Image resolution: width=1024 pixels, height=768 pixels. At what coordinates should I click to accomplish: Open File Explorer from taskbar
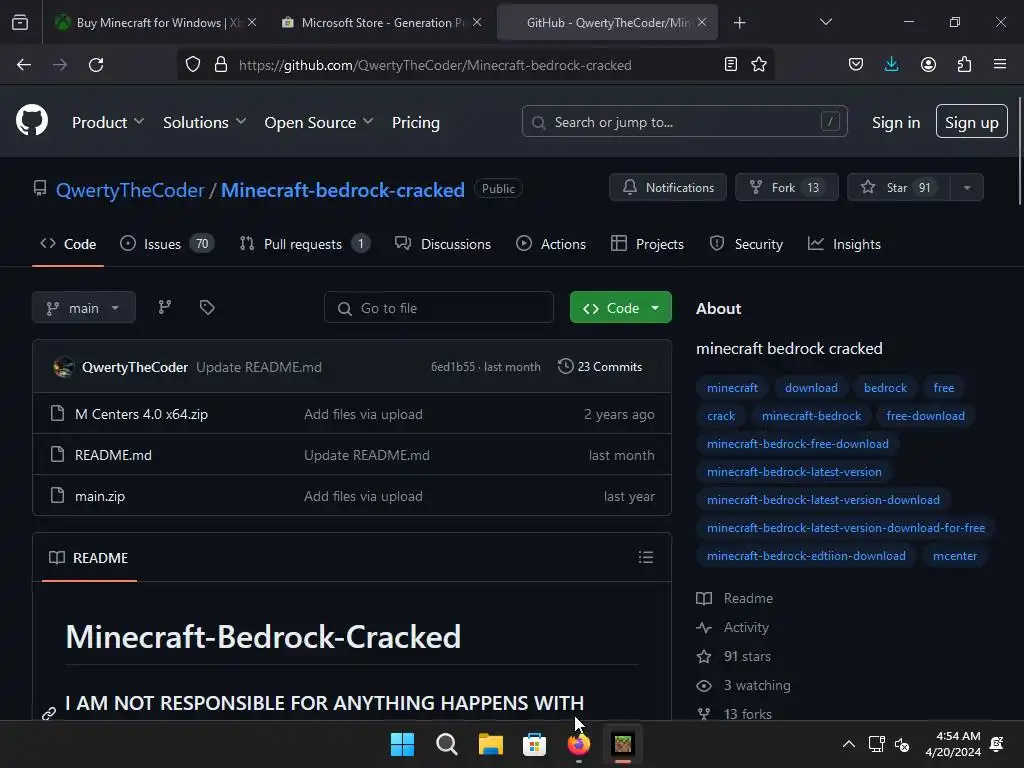coord(490,744)
